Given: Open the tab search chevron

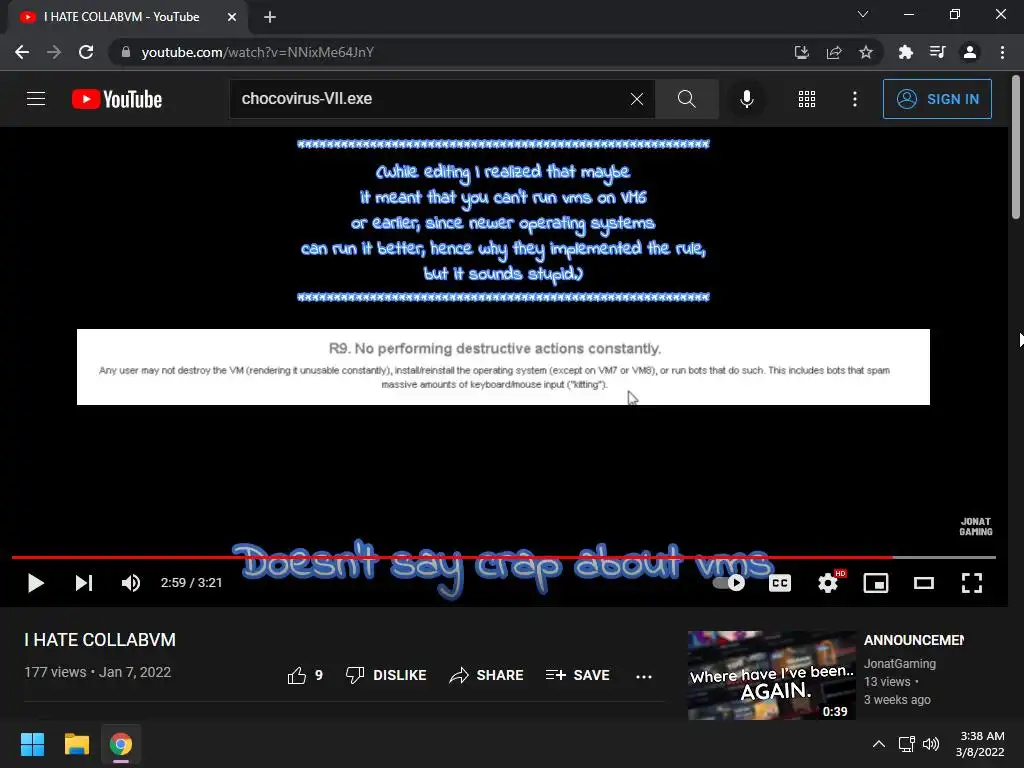Looking at the screenshot, I should [863, 14].
